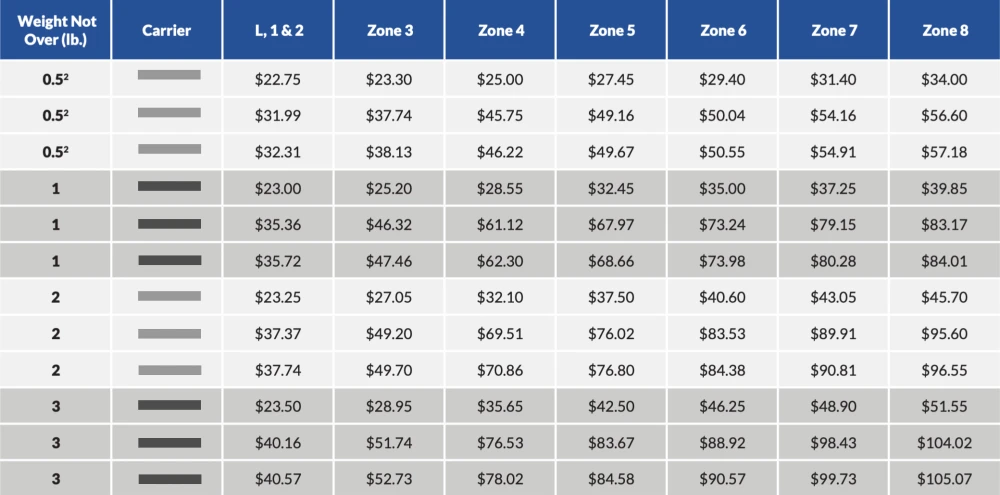Click the $69.51 Zone 4 price
The height and width of the screenshot is (495, 1000).
tap(500, 334)
